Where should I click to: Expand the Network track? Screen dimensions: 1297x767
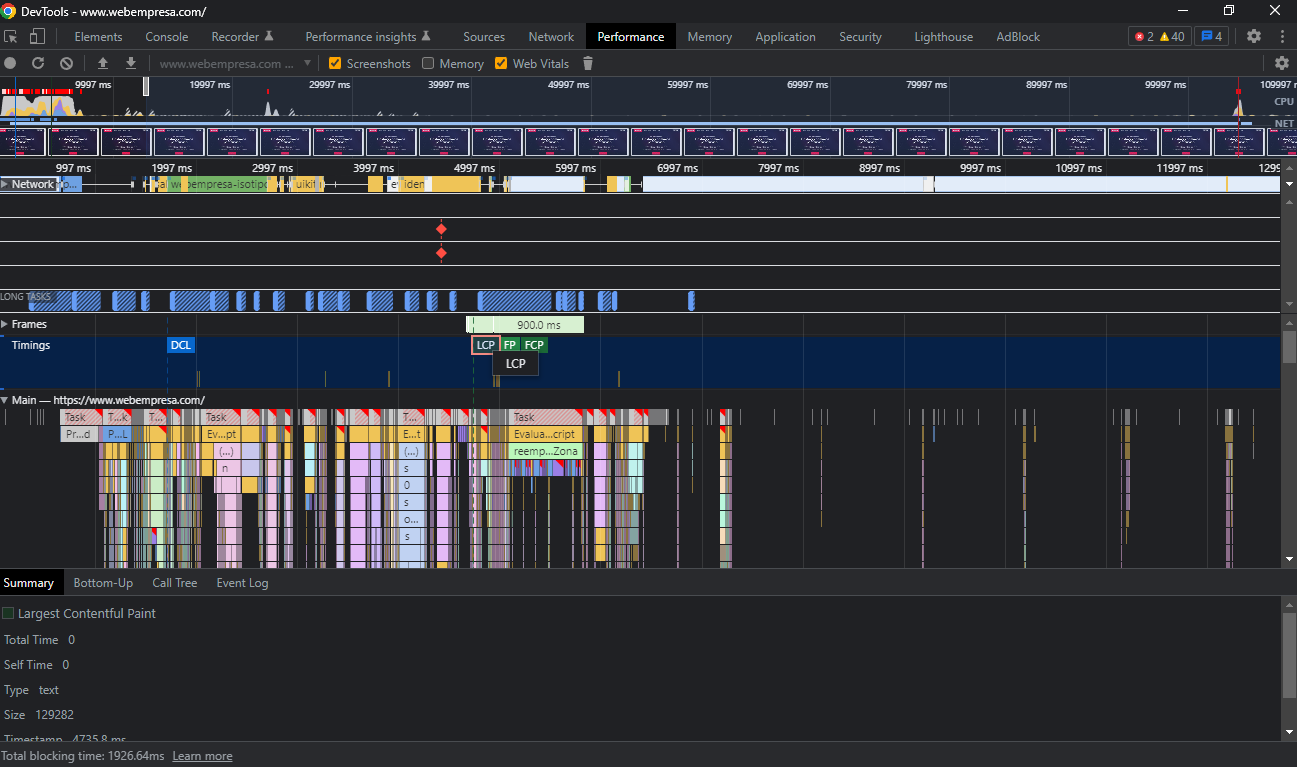[5, 184]
